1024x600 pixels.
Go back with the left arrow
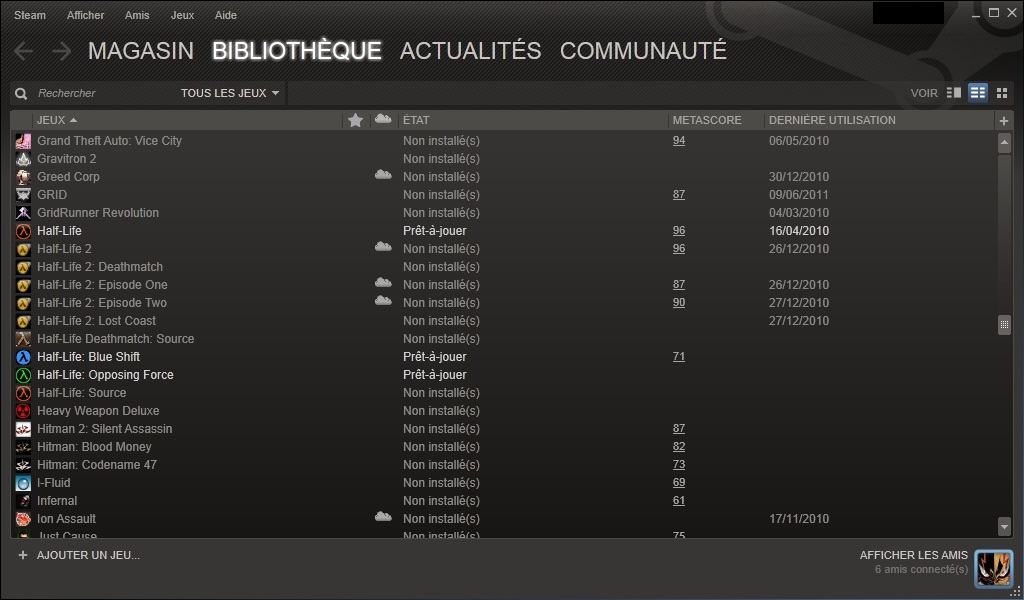coord(24,51)
